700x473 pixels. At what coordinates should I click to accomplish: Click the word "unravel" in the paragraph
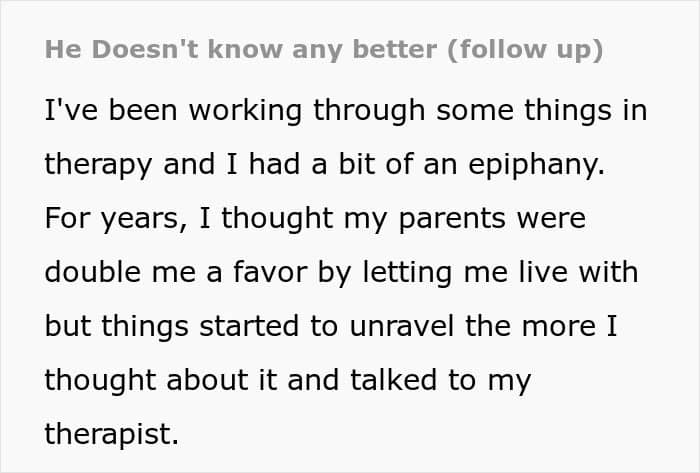click(407, 327)
